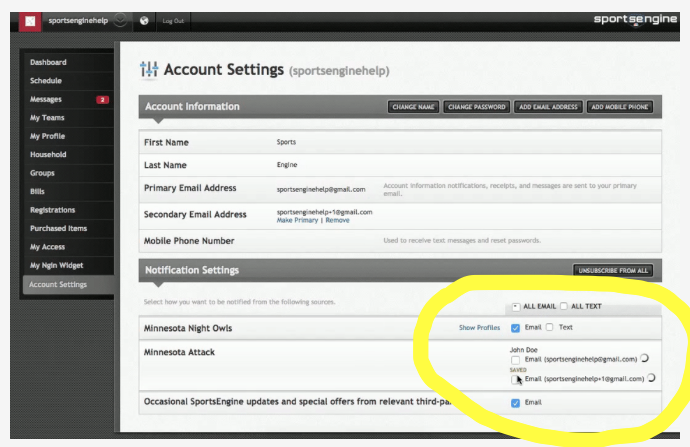Toggle the All Text checkbox
The image size is (690, 447).
coord(564,306)
